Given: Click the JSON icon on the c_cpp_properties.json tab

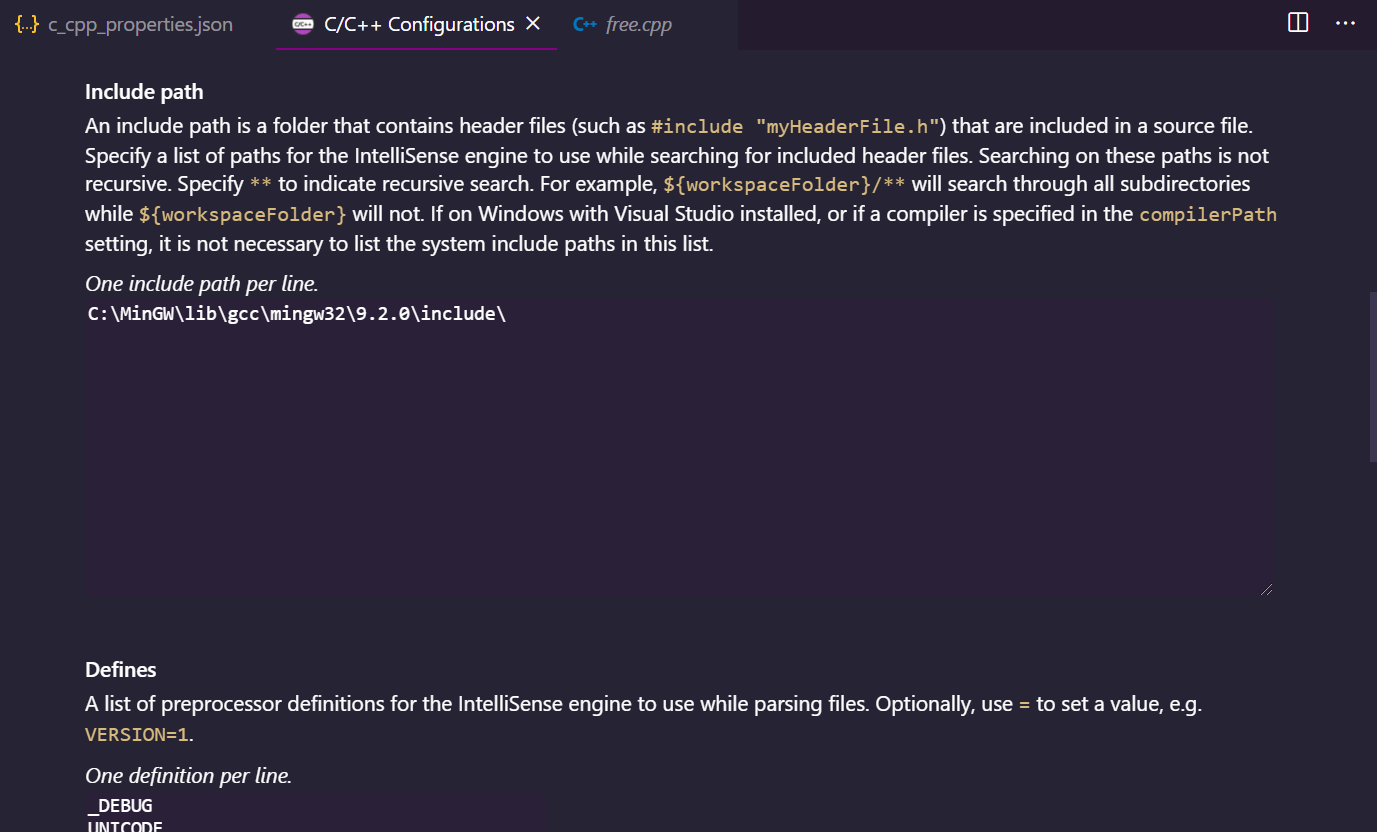Looking at the screenshot, I should (26, 24).
